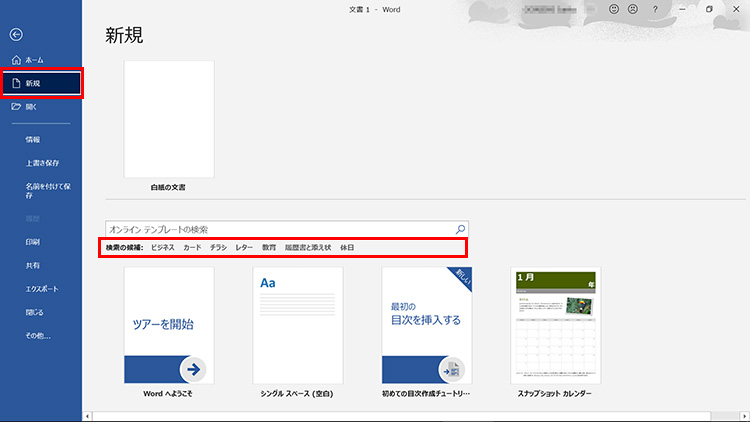Choose 名前を付けて保存
The height and width of the screenshot is (422, 750).
tap(48, 190)
